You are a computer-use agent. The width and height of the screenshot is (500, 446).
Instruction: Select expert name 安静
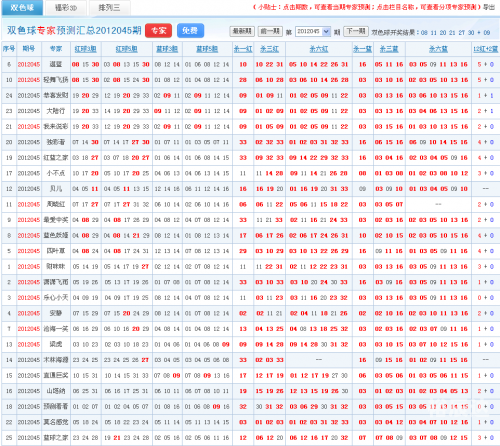56,313
